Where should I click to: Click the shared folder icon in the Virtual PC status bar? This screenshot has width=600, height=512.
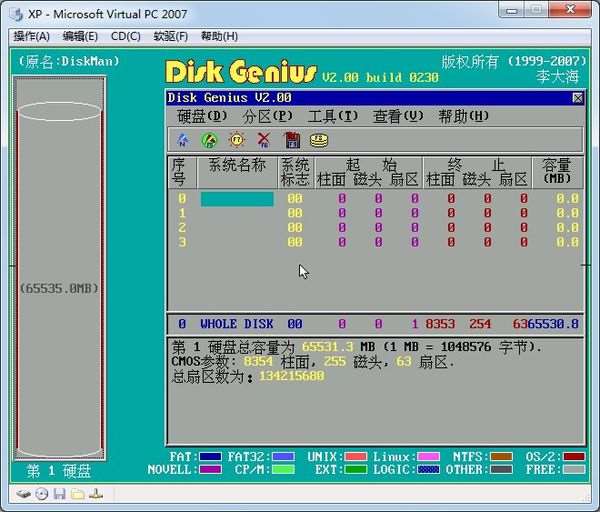[78, 494]
